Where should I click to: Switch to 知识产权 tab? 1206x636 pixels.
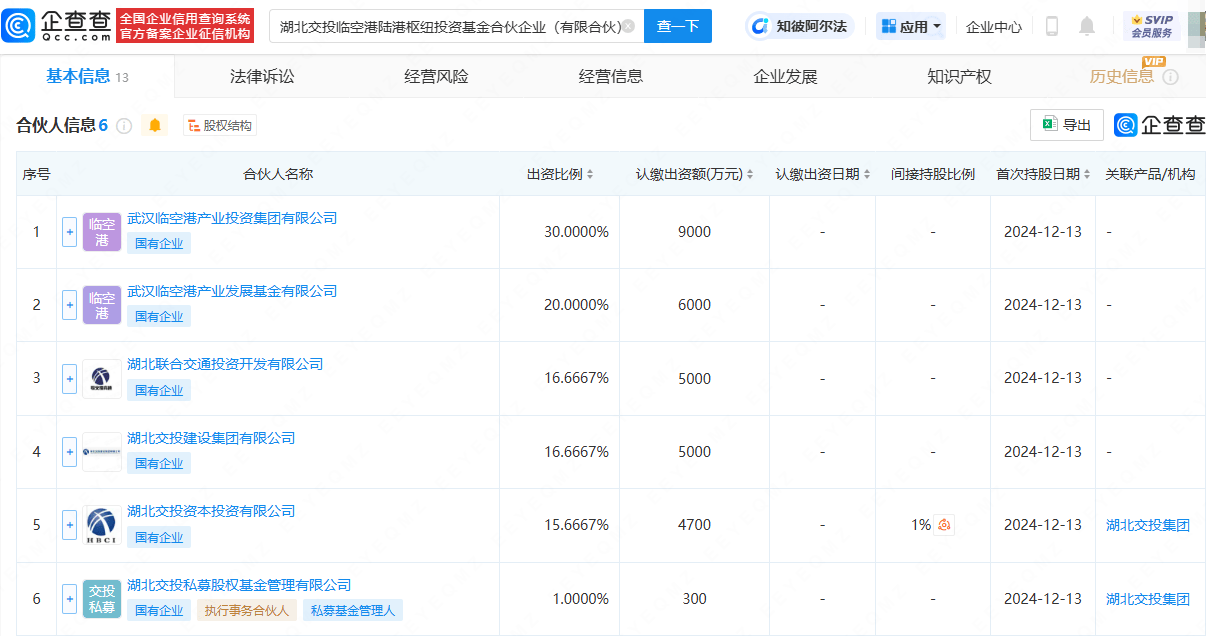(959, 77)
